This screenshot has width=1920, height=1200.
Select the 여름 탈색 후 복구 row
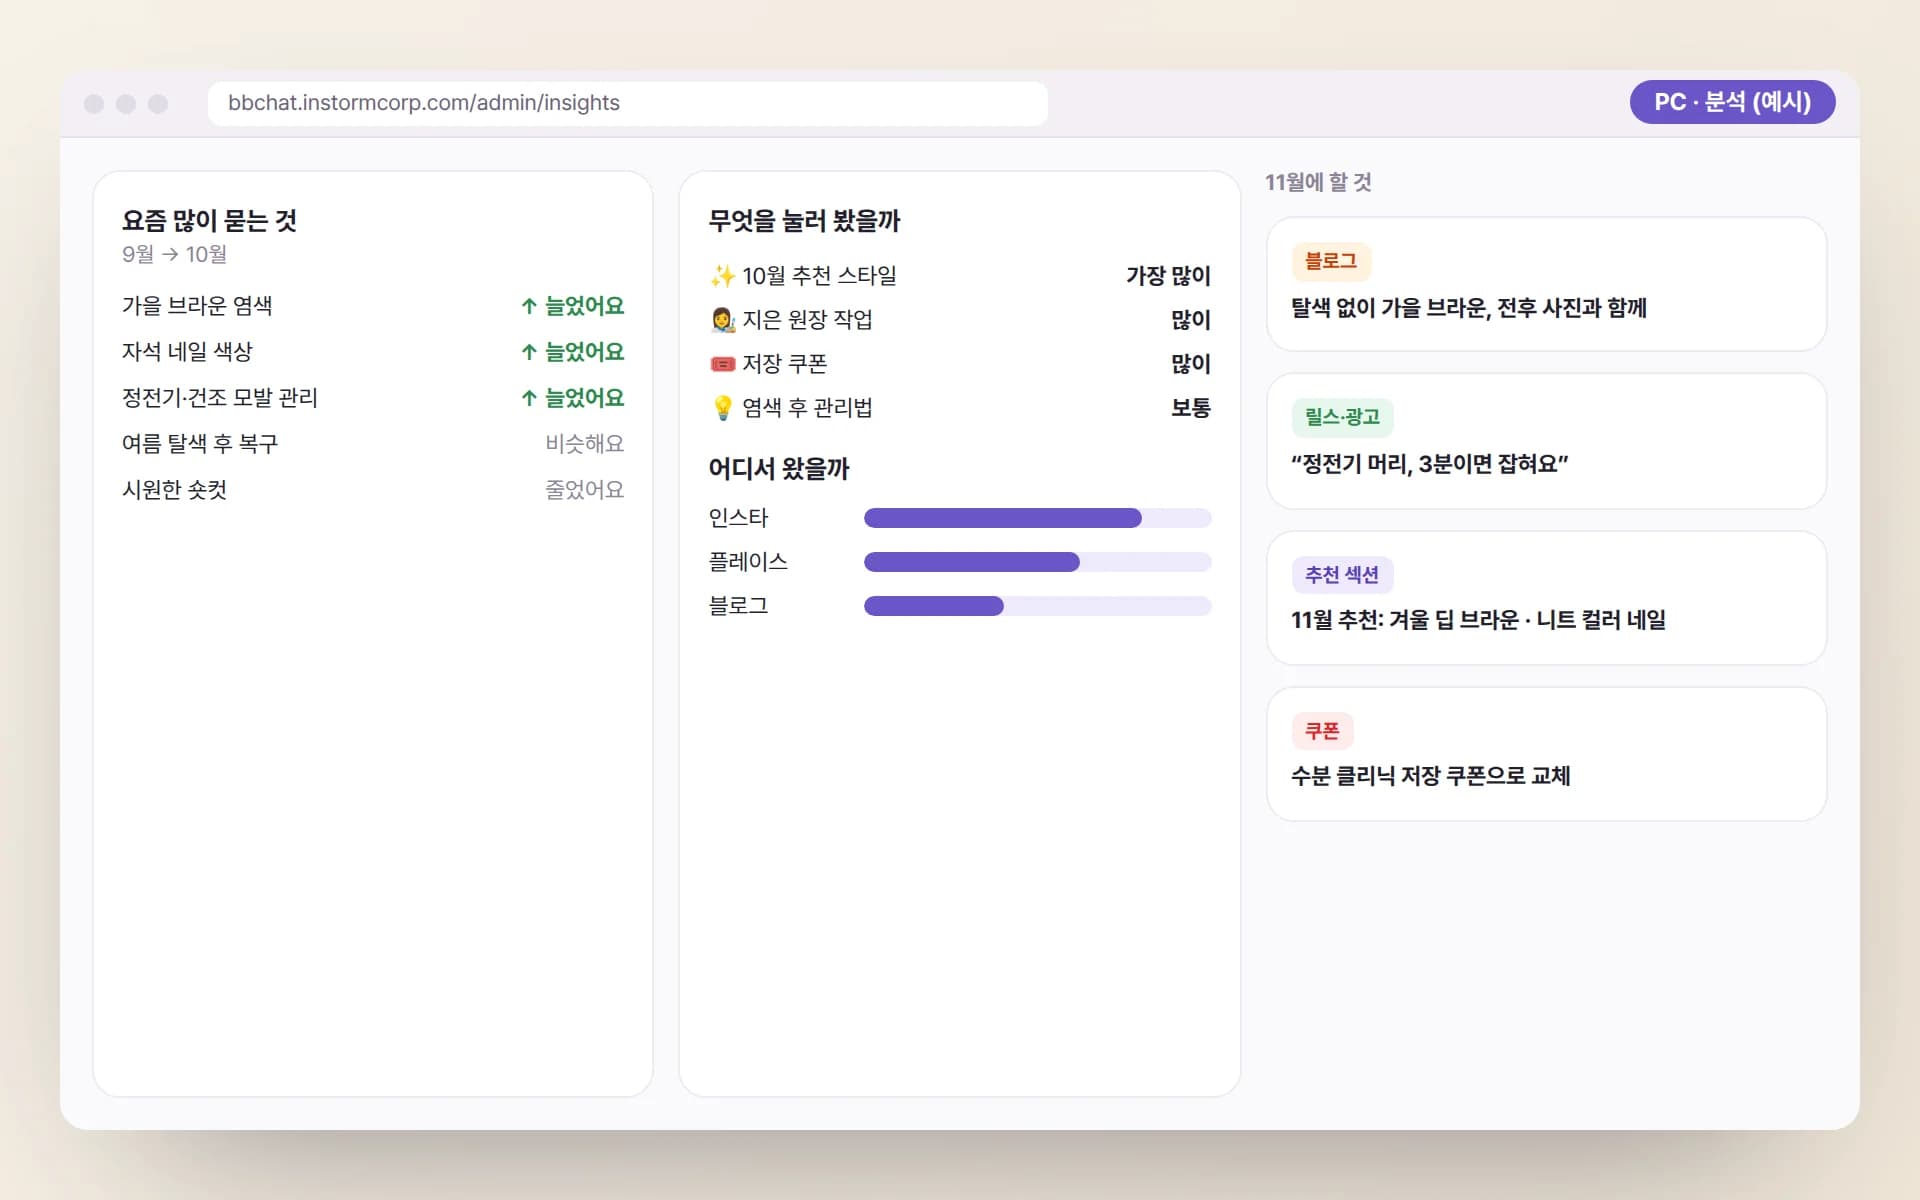[x=372, y=444]
